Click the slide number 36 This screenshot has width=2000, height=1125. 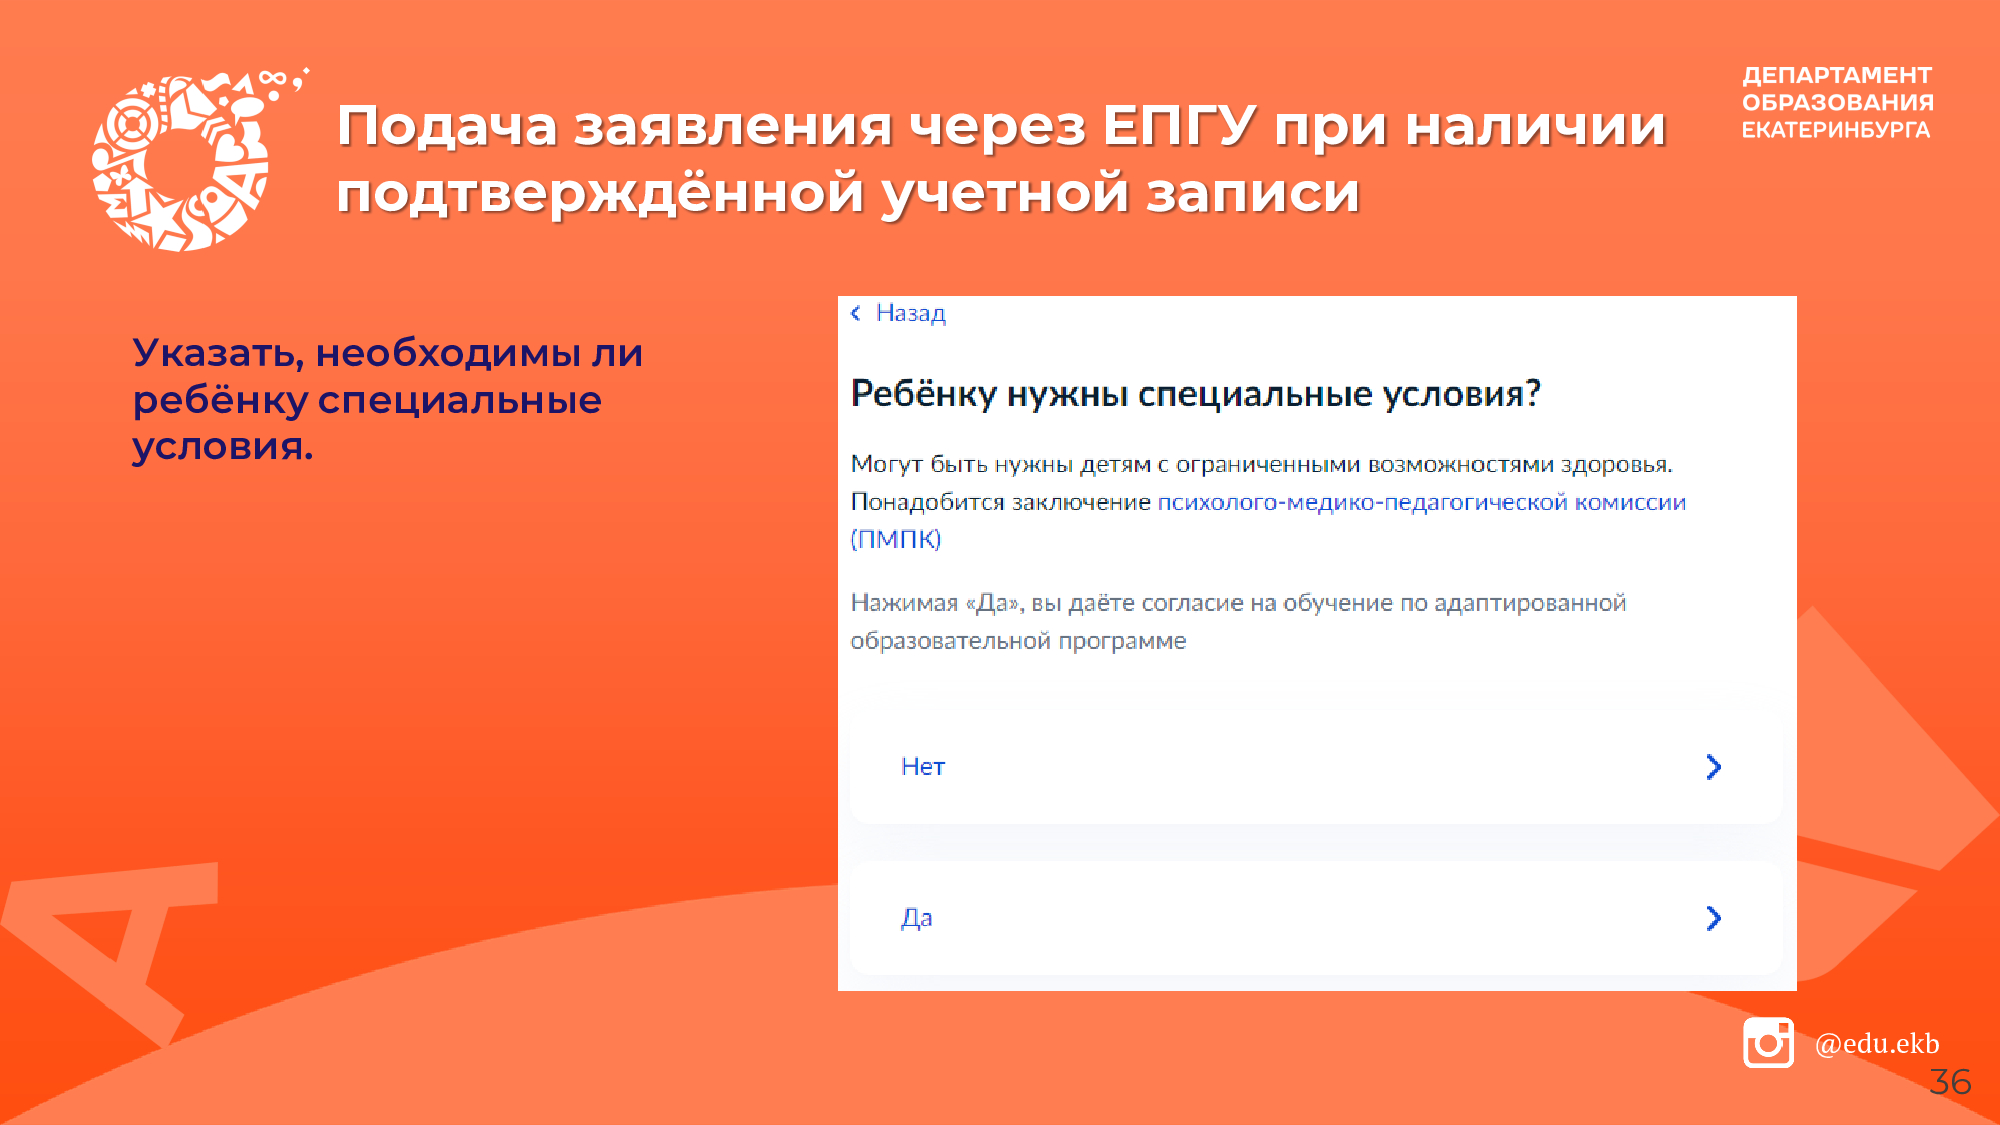point(1949,1082)
